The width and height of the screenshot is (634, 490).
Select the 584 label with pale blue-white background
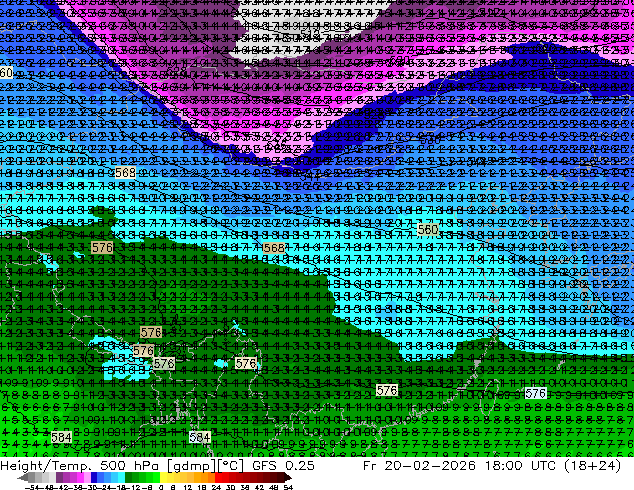[x=200, y=437]
